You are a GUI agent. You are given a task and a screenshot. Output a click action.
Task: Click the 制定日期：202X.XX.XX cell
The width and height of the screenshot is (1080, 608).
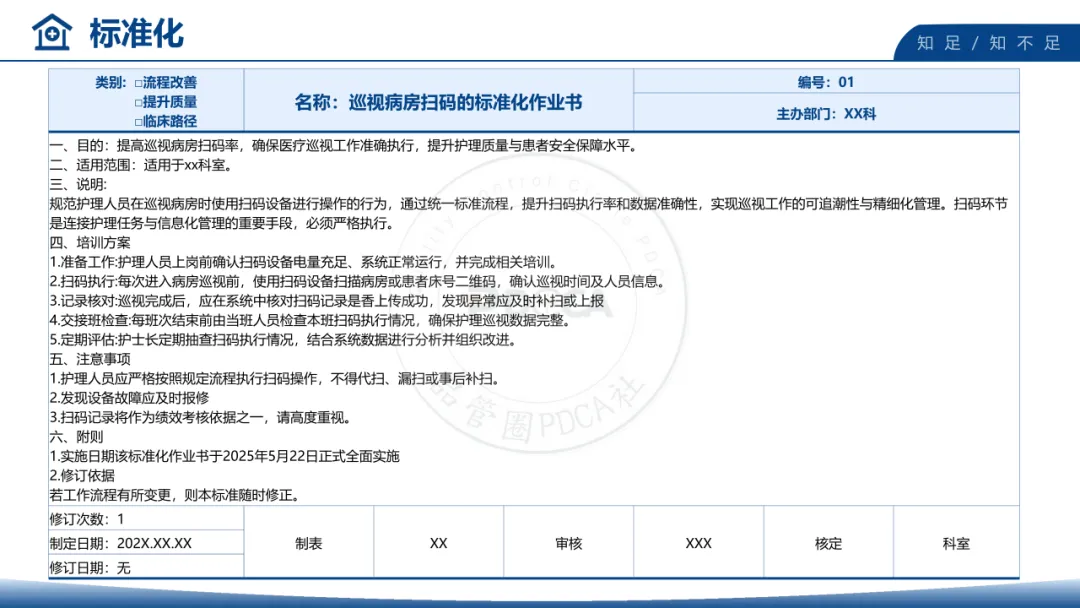pos(146,543)
